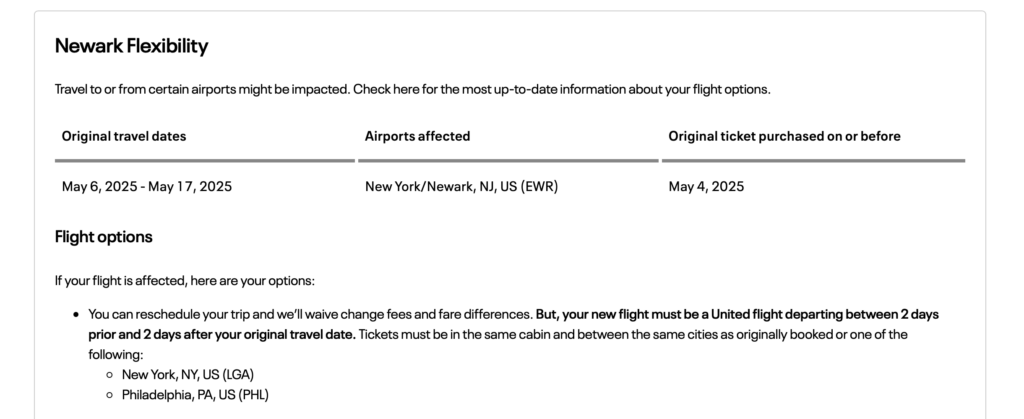This screenshot has width=1024, height=419.
Task: Click the May 6, 2025 - May 17, 2025 cell
Action: 147,187
